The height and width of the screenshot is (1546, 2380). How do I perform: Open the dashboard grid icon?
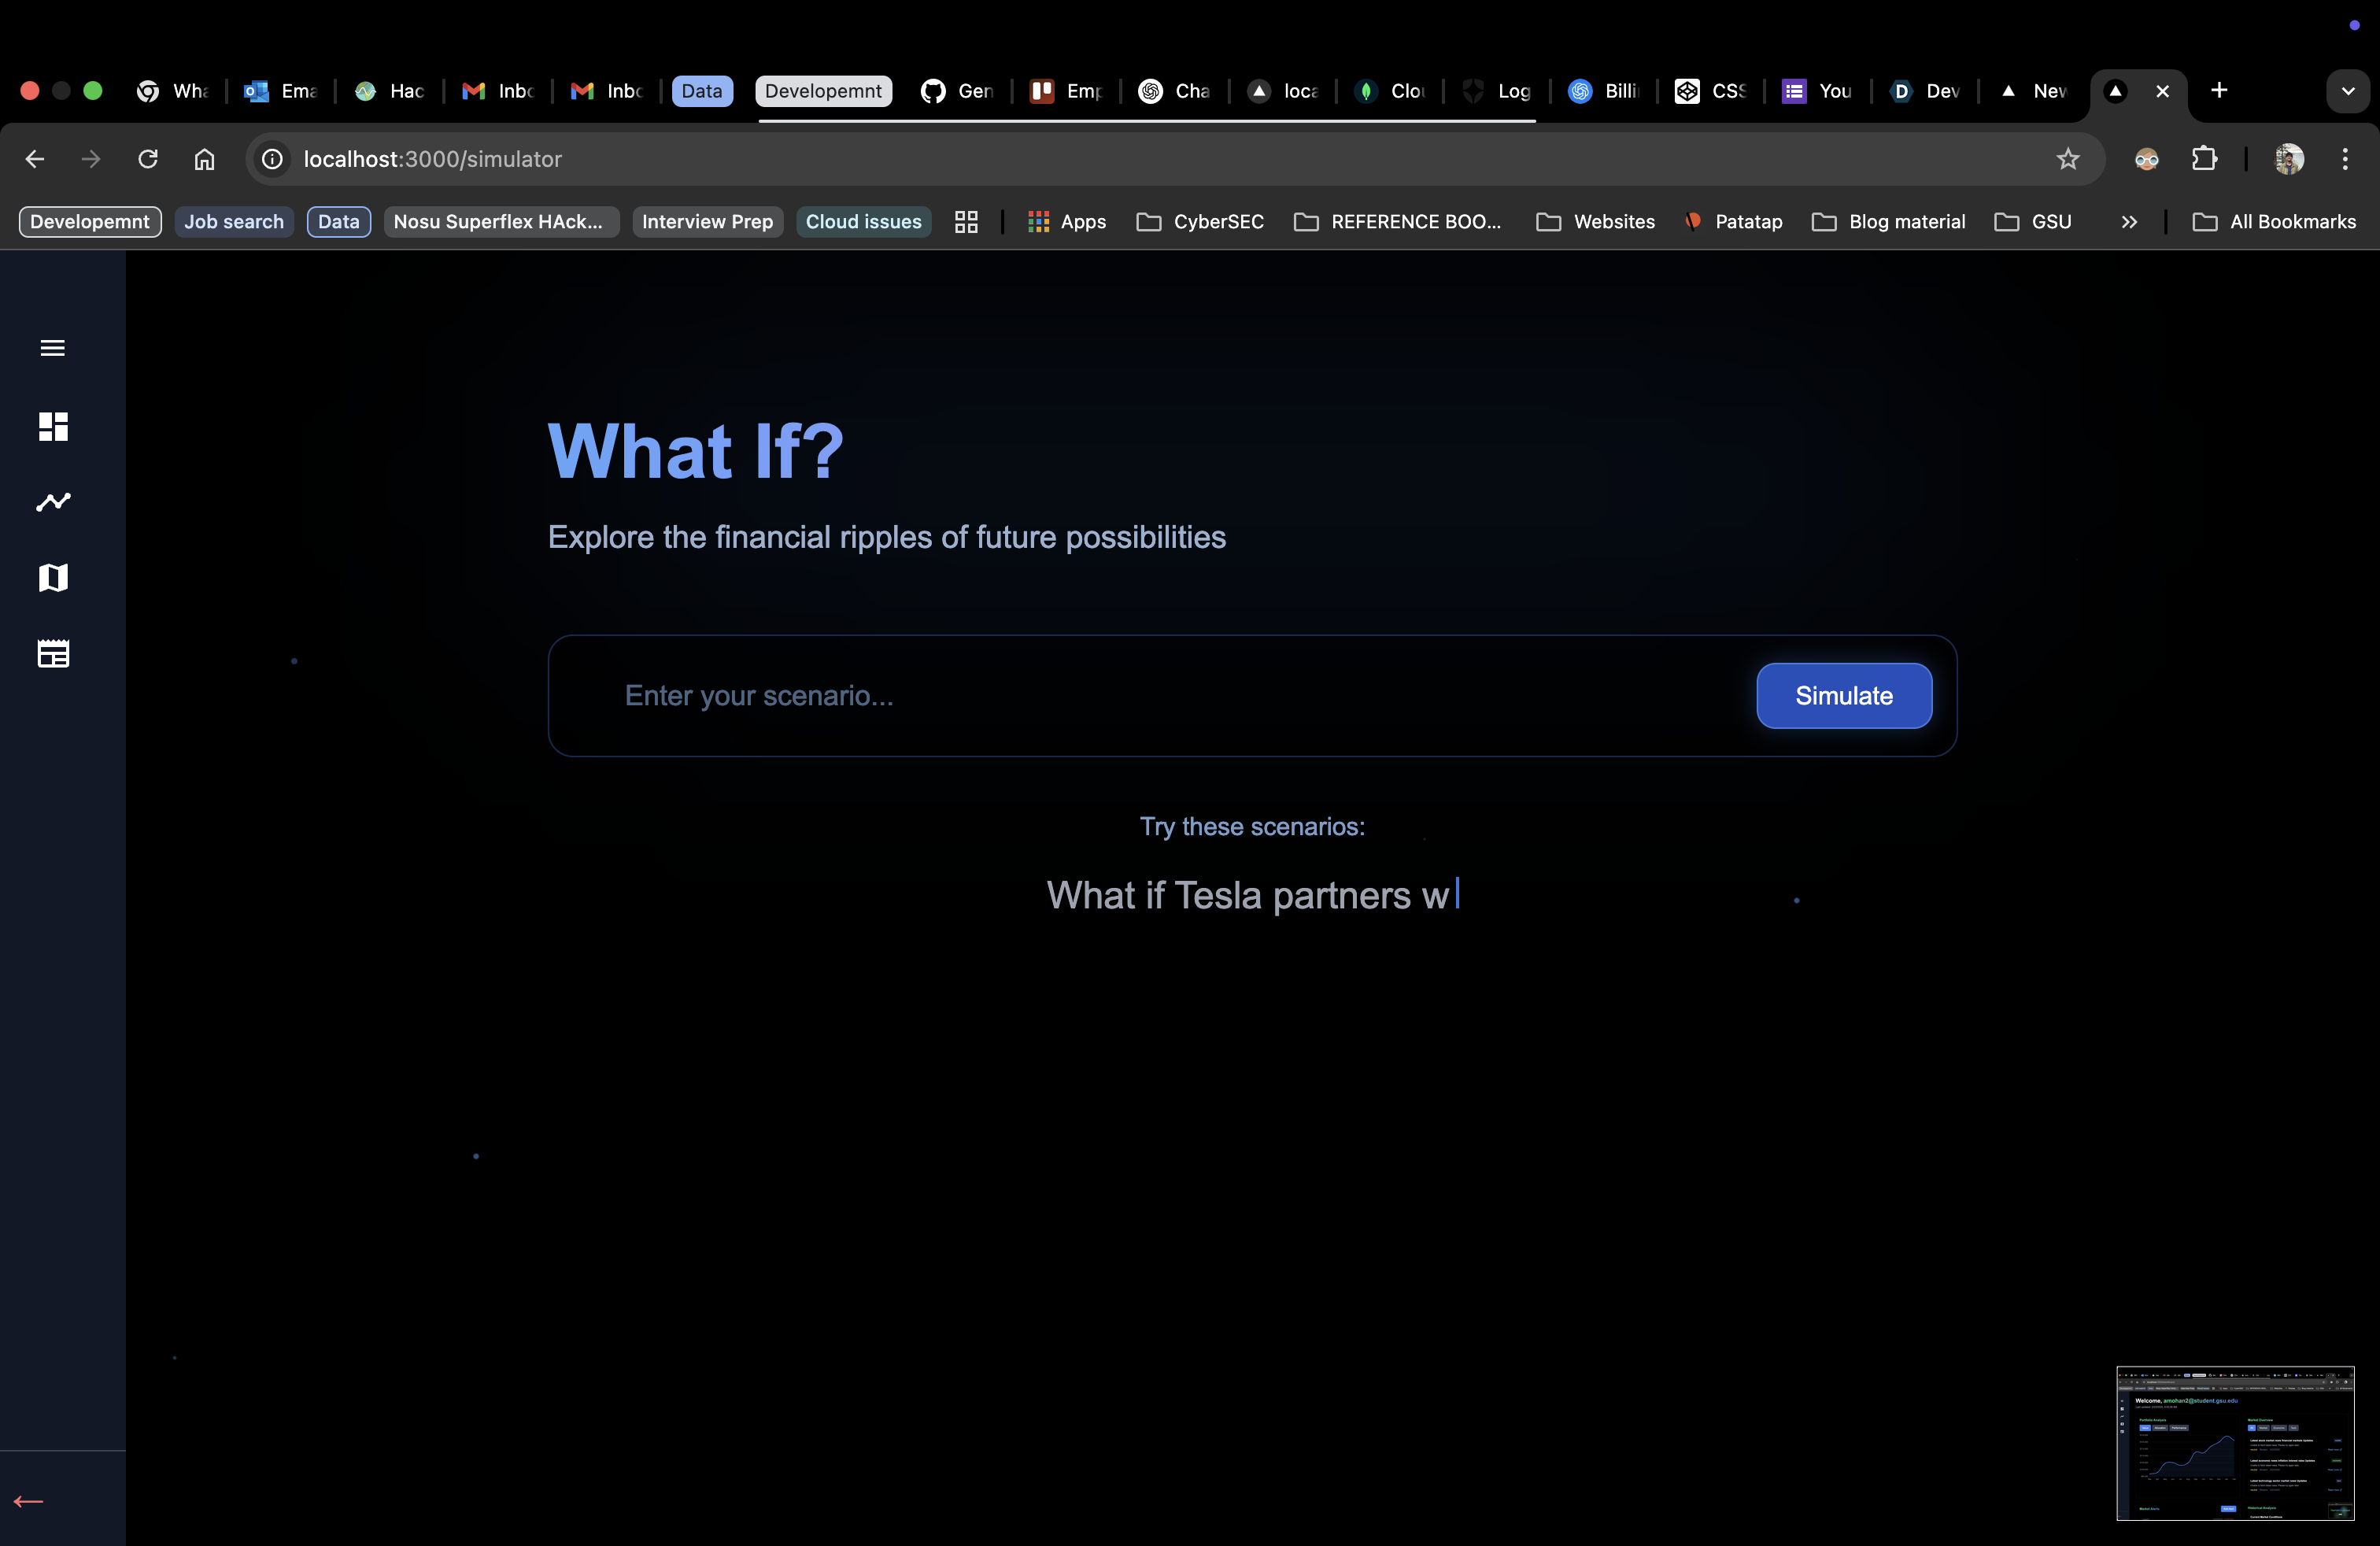click(52, 427)
